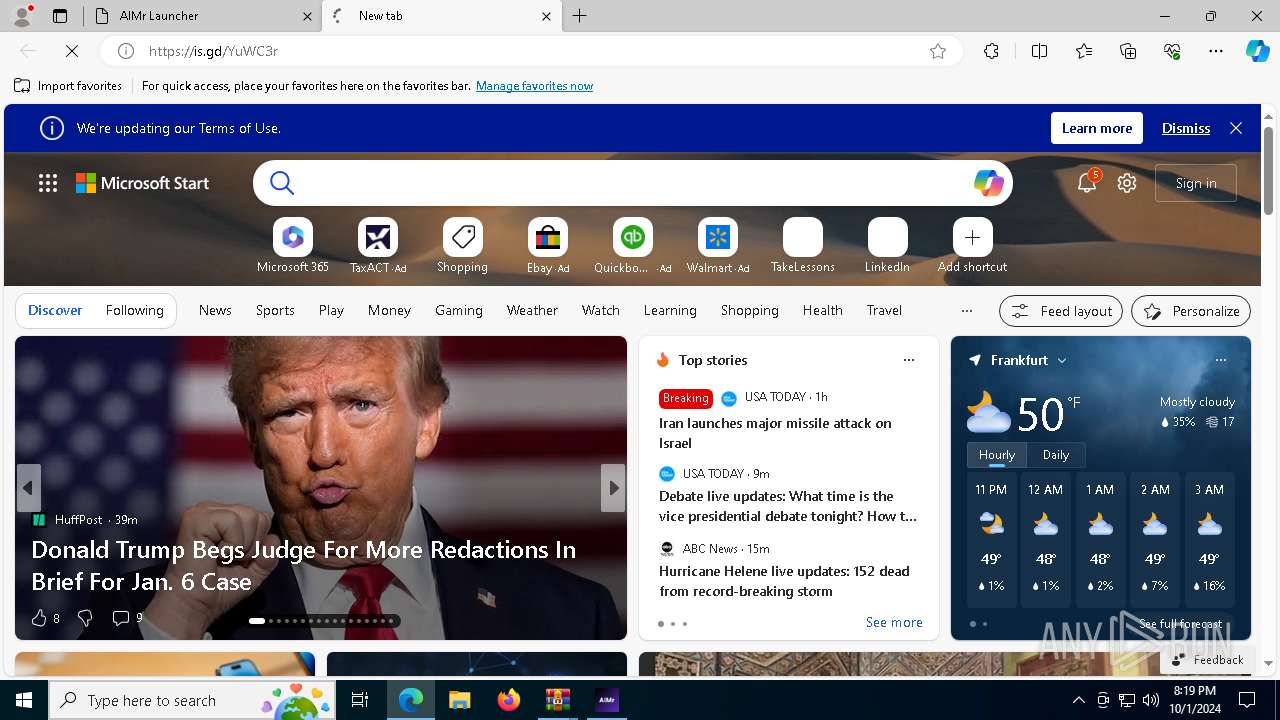Open the Top stories more options menu
The width and height of the screenshot is (1280, 720).
(x=909, y=360)
